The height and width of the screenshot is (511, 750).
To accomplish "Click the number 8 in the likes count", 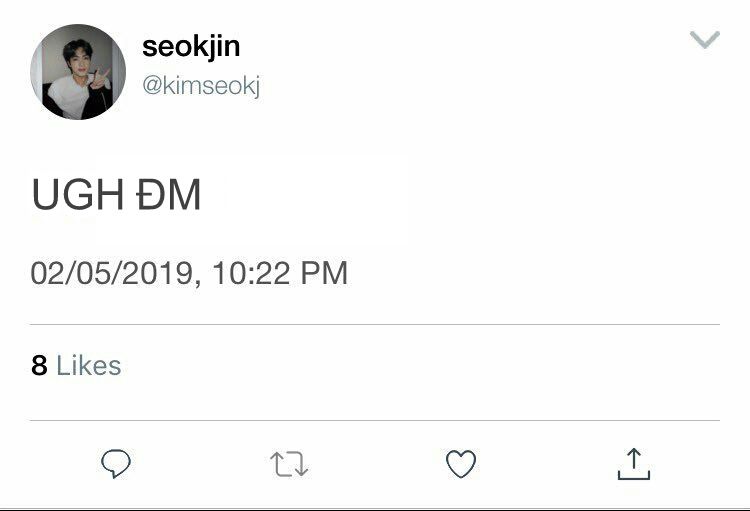I will 39,366.
